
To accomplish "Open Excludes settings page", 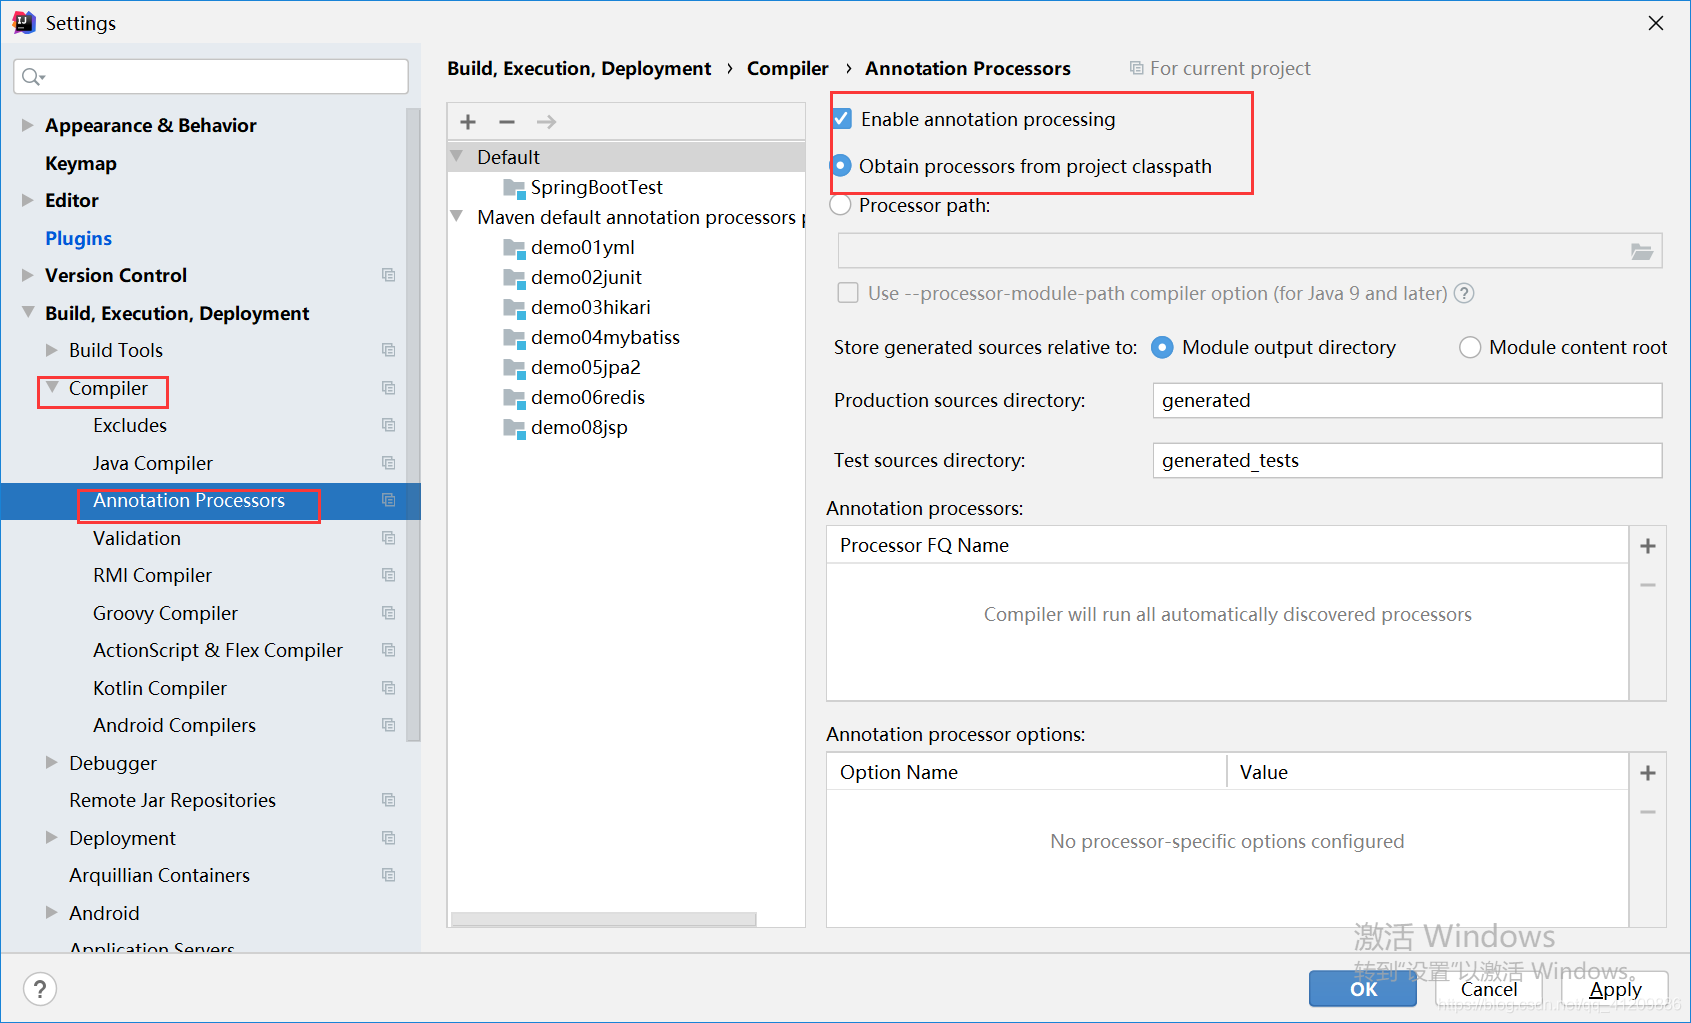I will click(130, 425).
